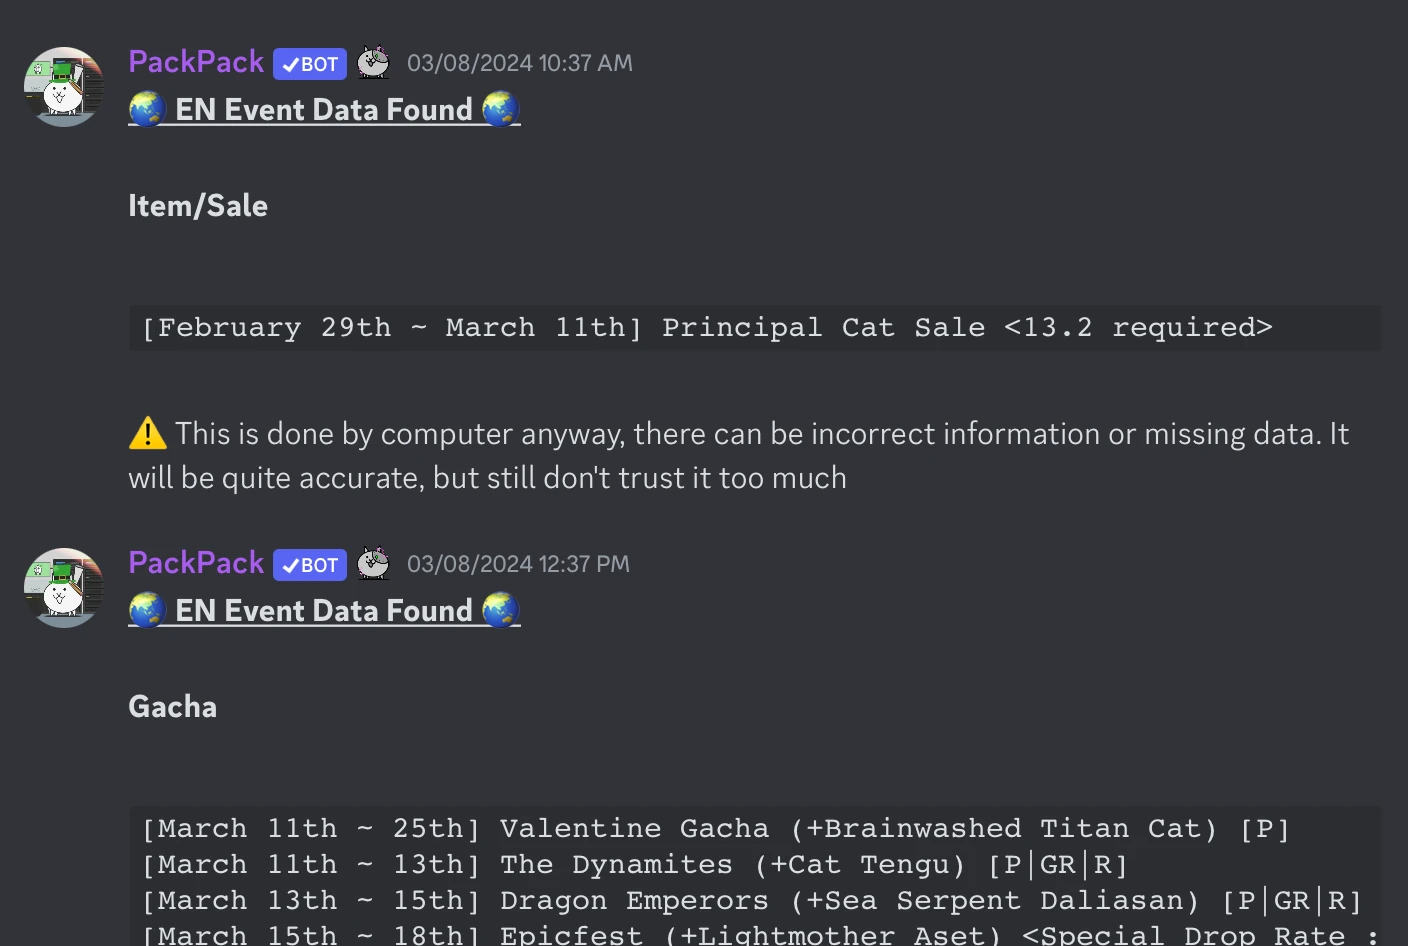Viewport: 1408px width, 946px height.
Task: Click the 03/08/2024 12:37 PM timestamp
Action: tap(518, 564)
